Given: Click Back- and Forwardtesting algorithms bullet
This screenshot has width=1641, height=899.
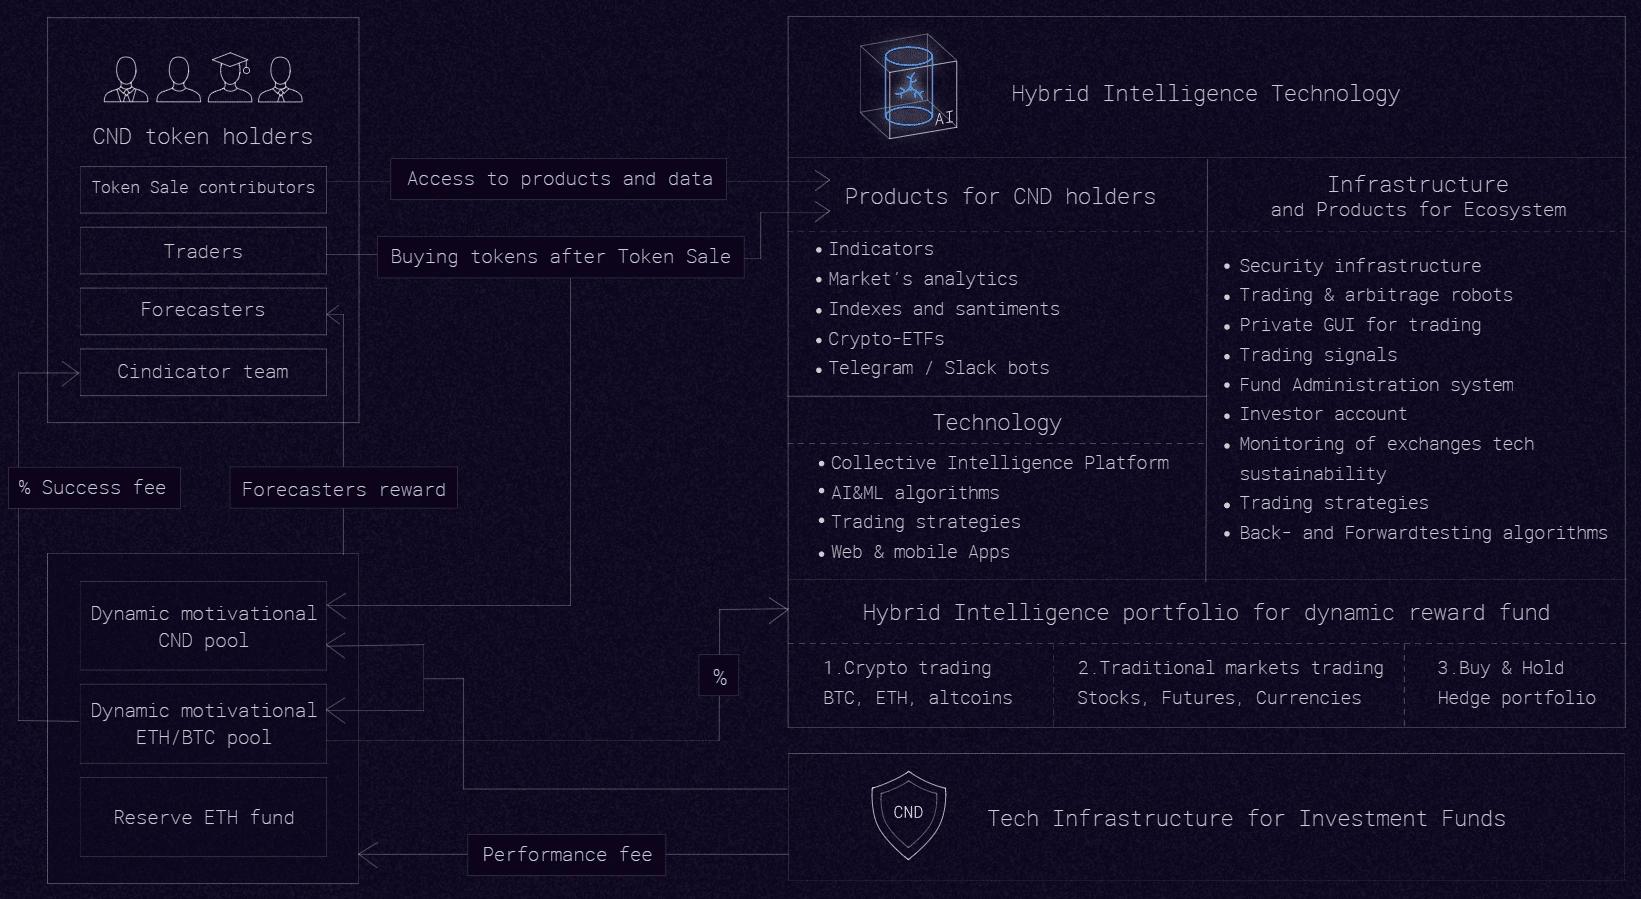Looking at the screenshot, I should (1416, 533).
